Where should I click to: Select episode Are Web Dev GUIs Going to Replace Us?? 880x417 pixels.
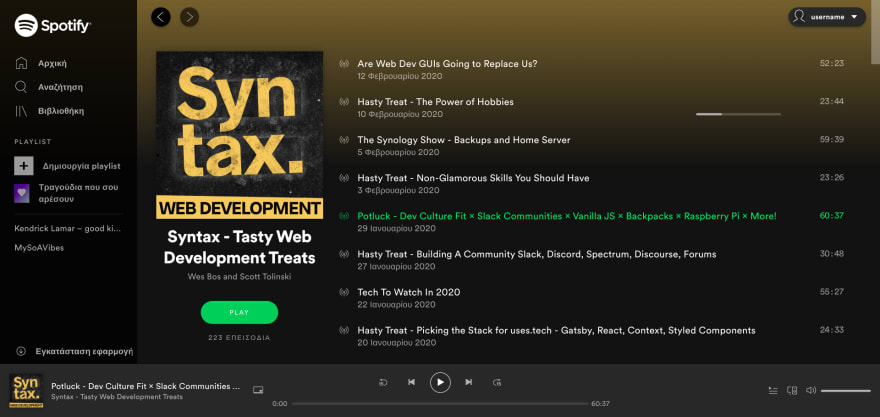coord(447,63)
